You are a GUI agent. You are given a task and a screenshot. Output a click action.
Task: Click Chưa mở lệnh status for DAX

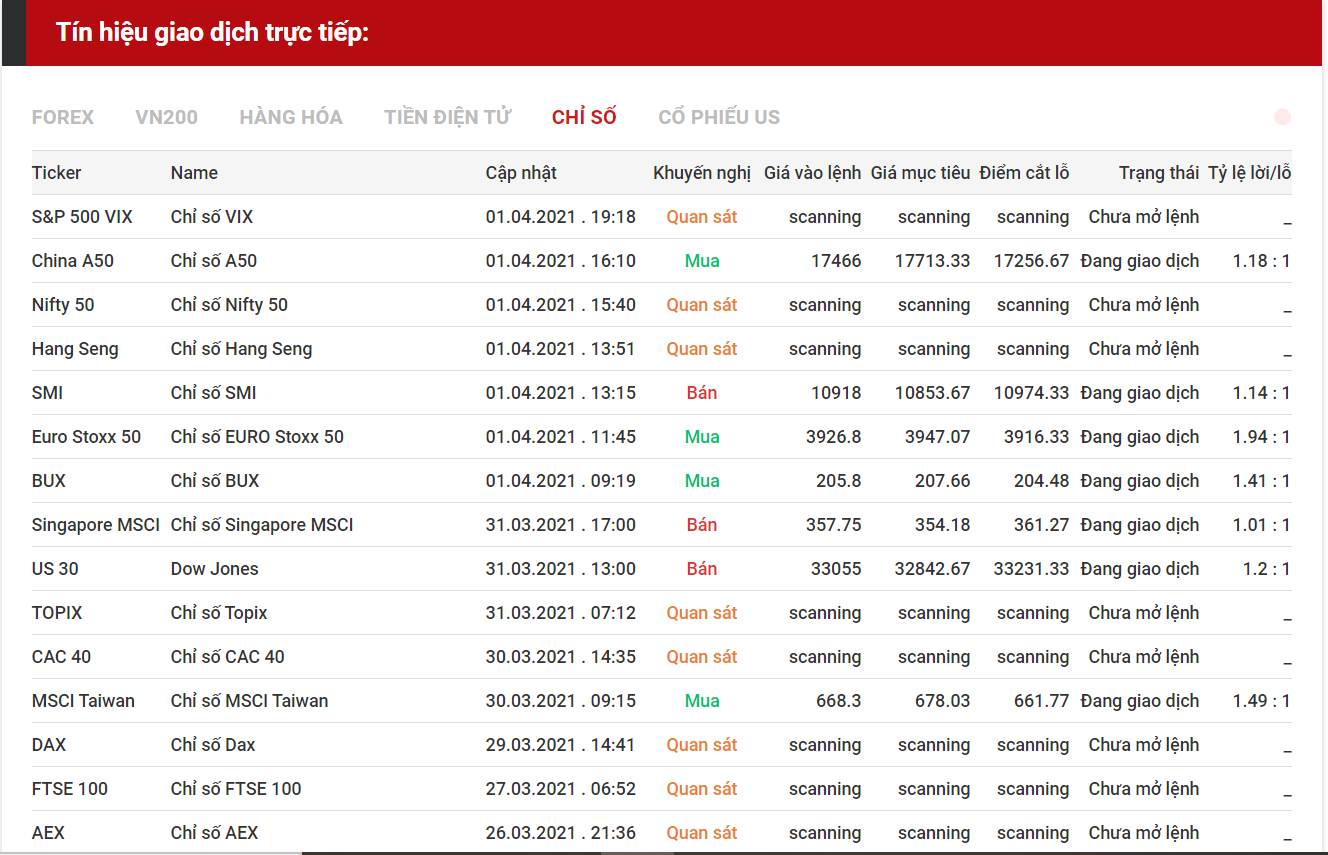[1144, 745]
